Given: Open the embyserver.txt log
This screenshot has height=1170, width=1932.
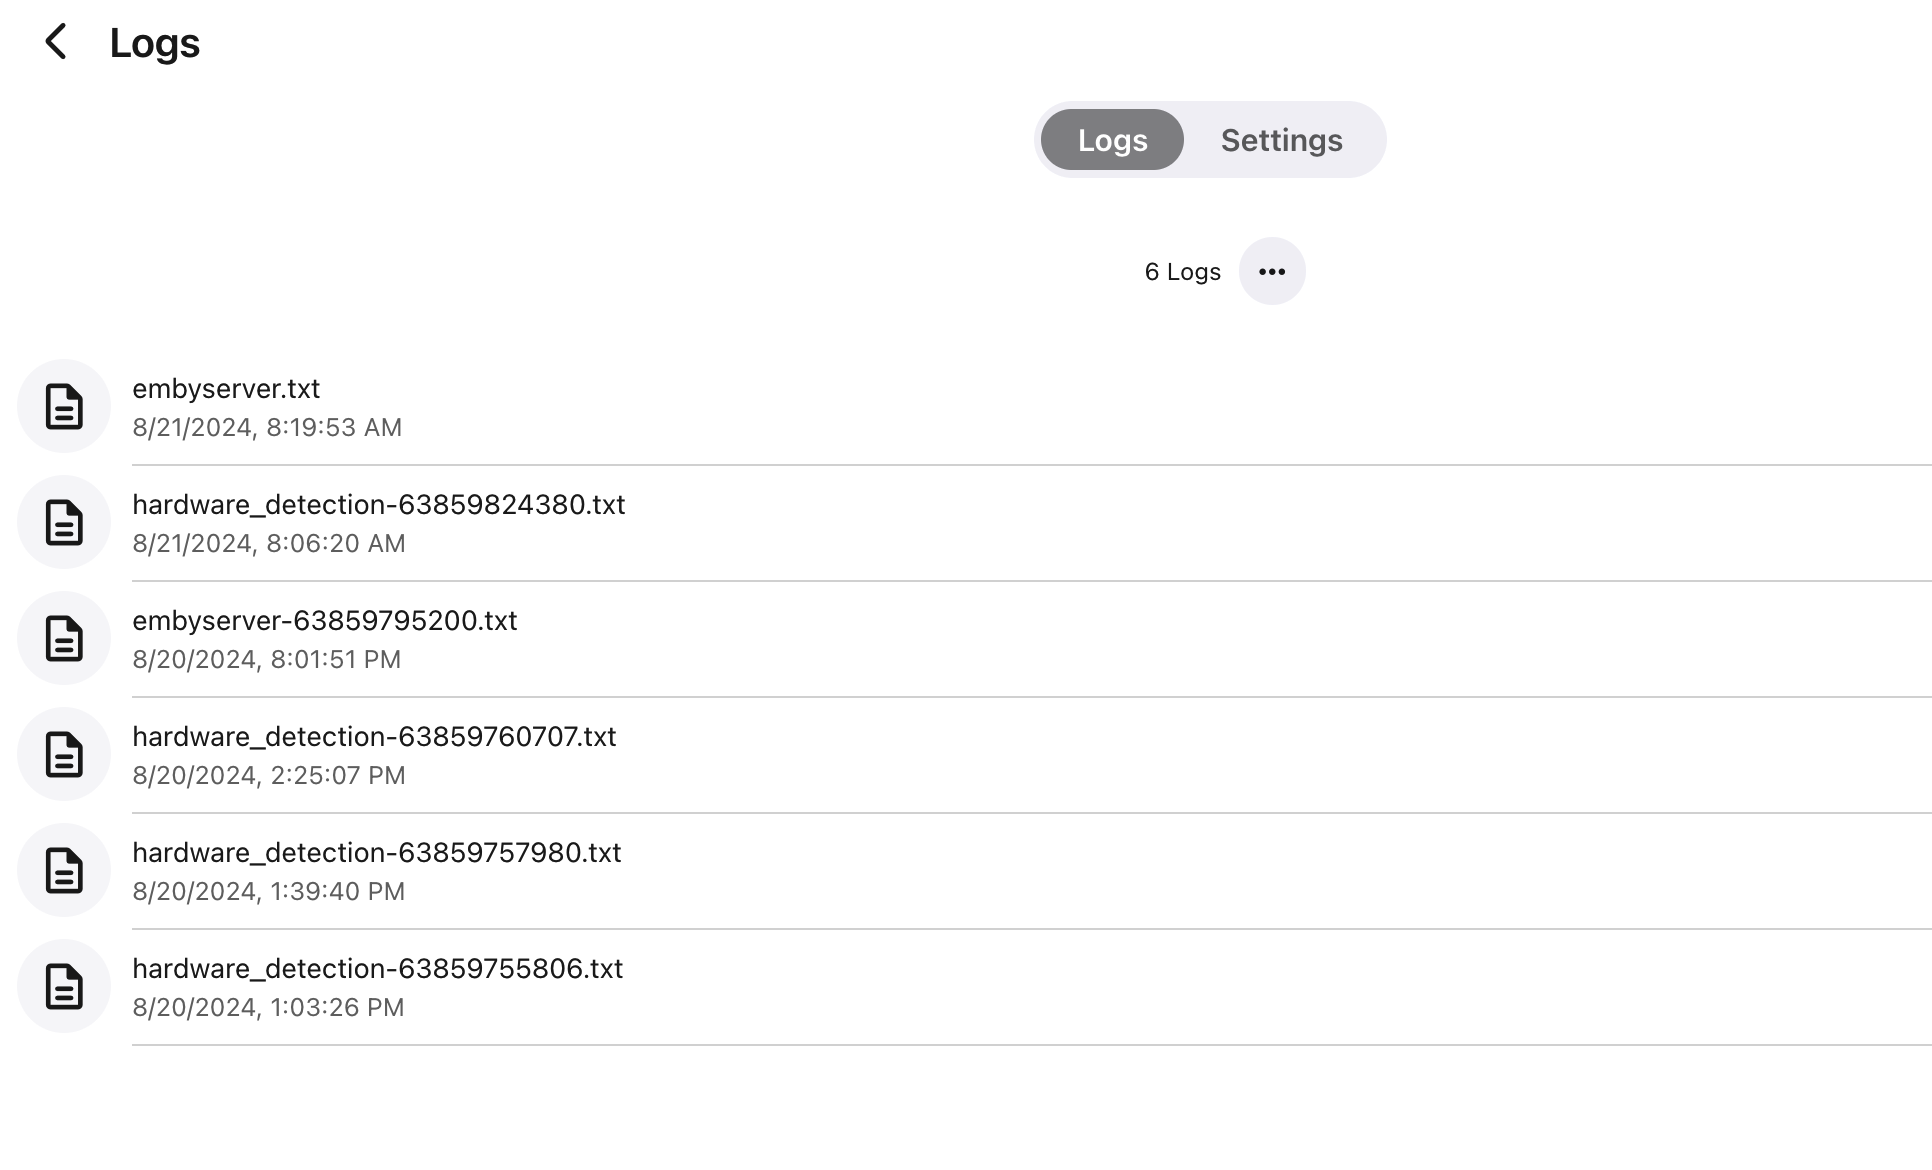Looking at the screenshot, I should tap(226, 389).
